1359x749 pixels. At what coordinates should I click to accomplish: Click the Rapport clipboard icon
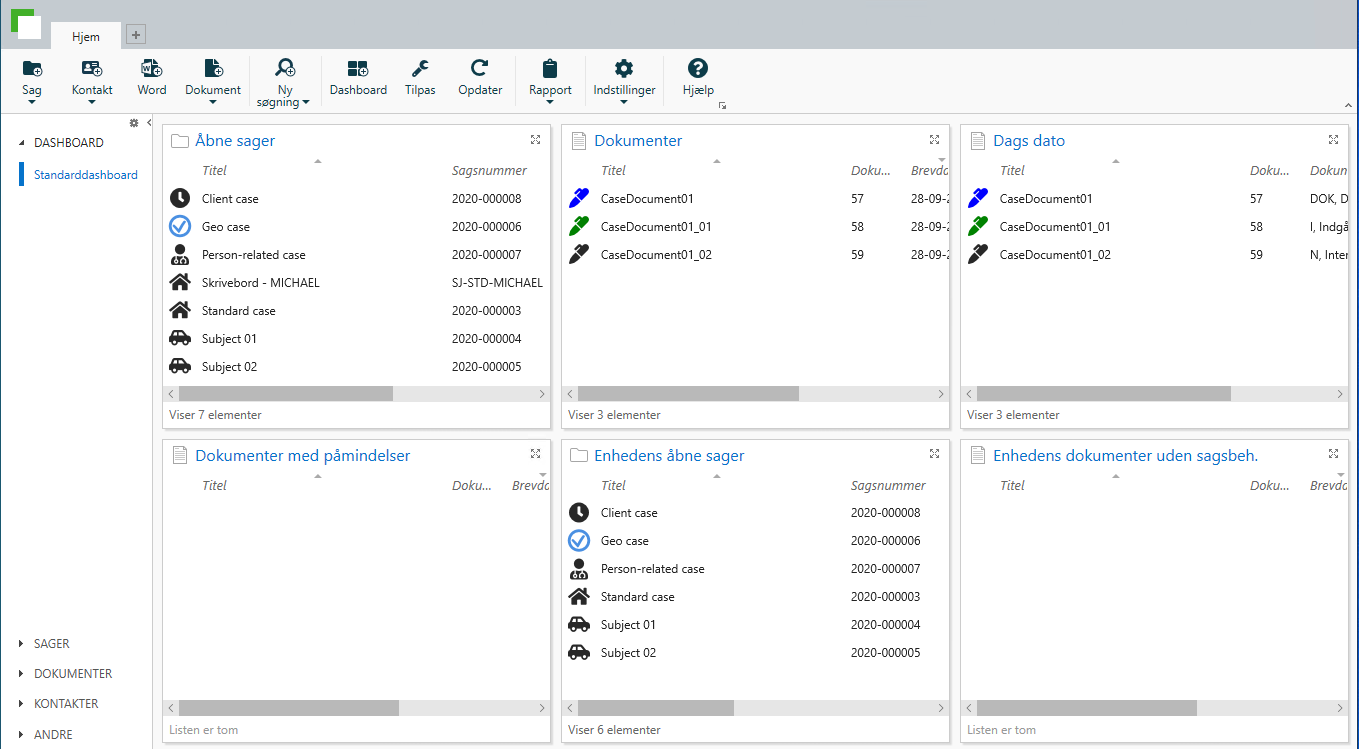coord(550,68)
